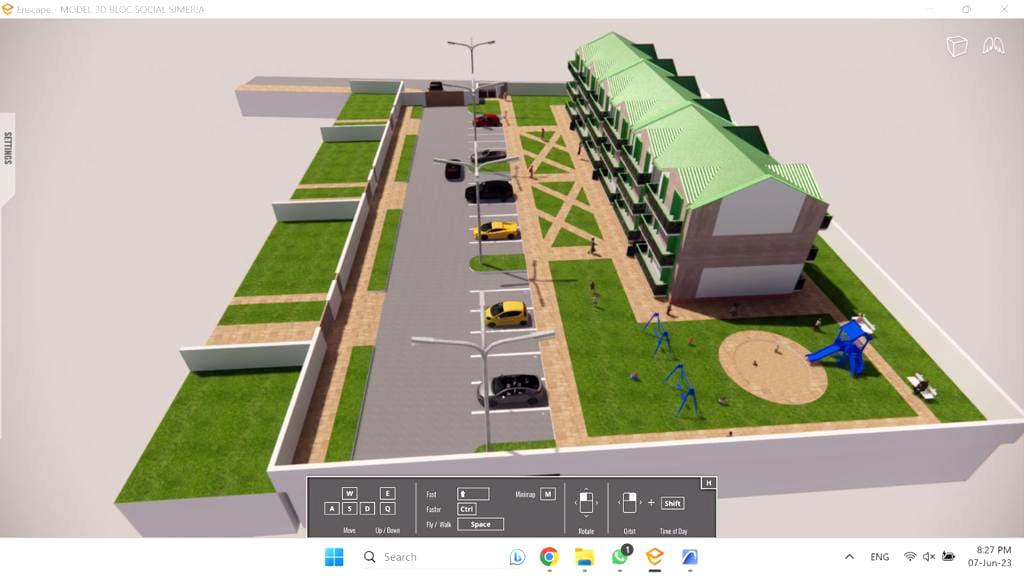This screenshot has width=1024, height=576.
Task: Unmute the volume icon in system tray
Action: 929,557
